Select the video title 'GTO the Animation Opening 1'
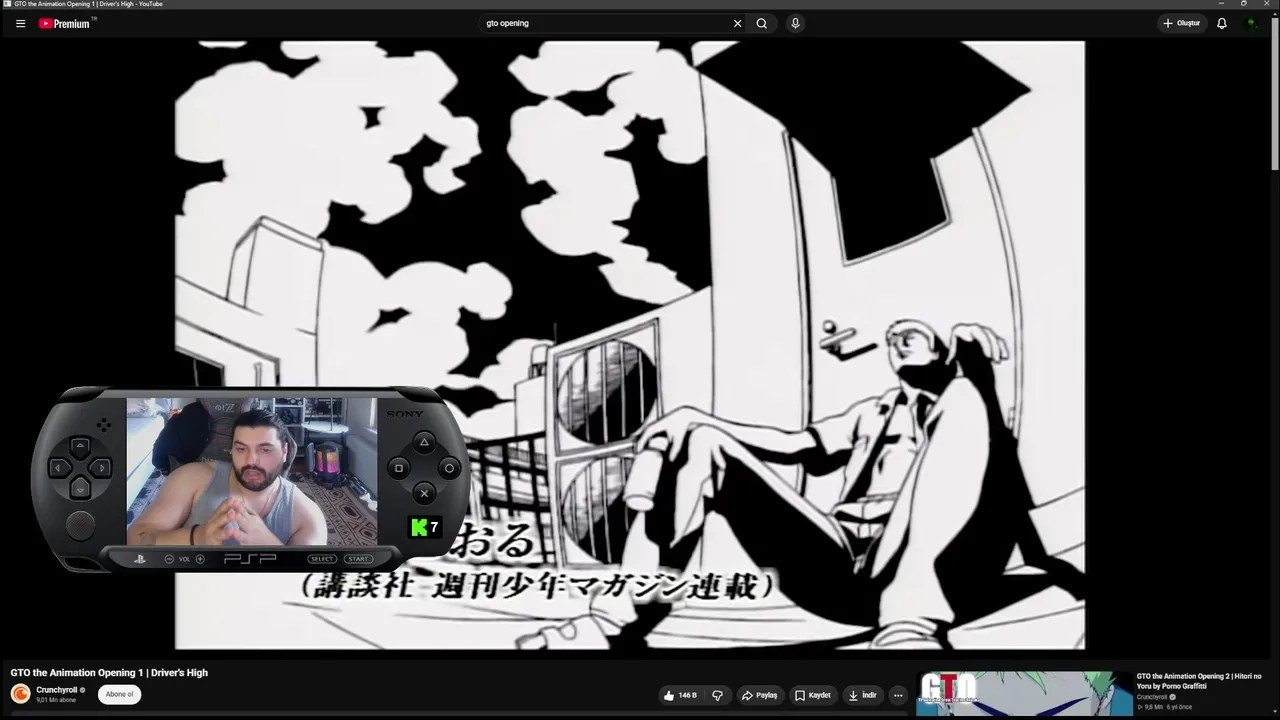 [x=109, y=673]
